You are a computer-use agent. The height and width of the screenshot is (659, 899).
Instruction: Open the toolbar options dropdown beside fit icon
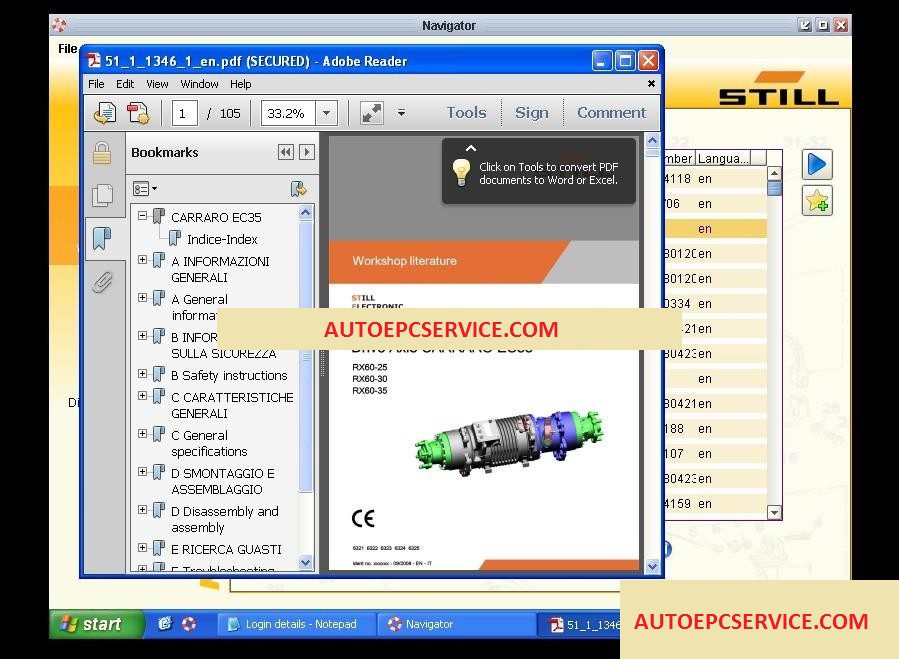401,113
